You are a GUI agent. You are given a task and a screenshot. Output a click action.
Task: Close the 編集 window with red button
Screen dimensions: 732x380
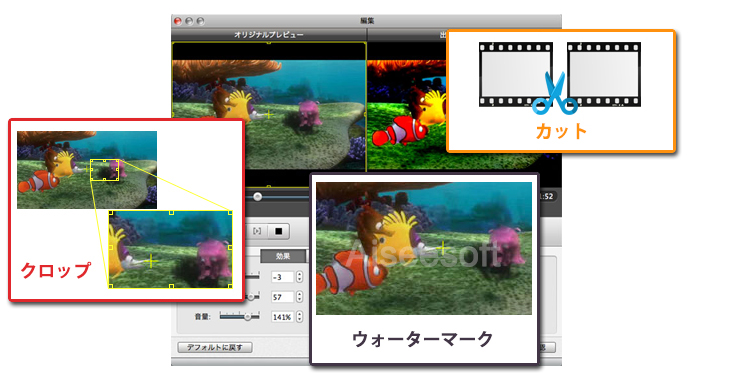(178, 21)
